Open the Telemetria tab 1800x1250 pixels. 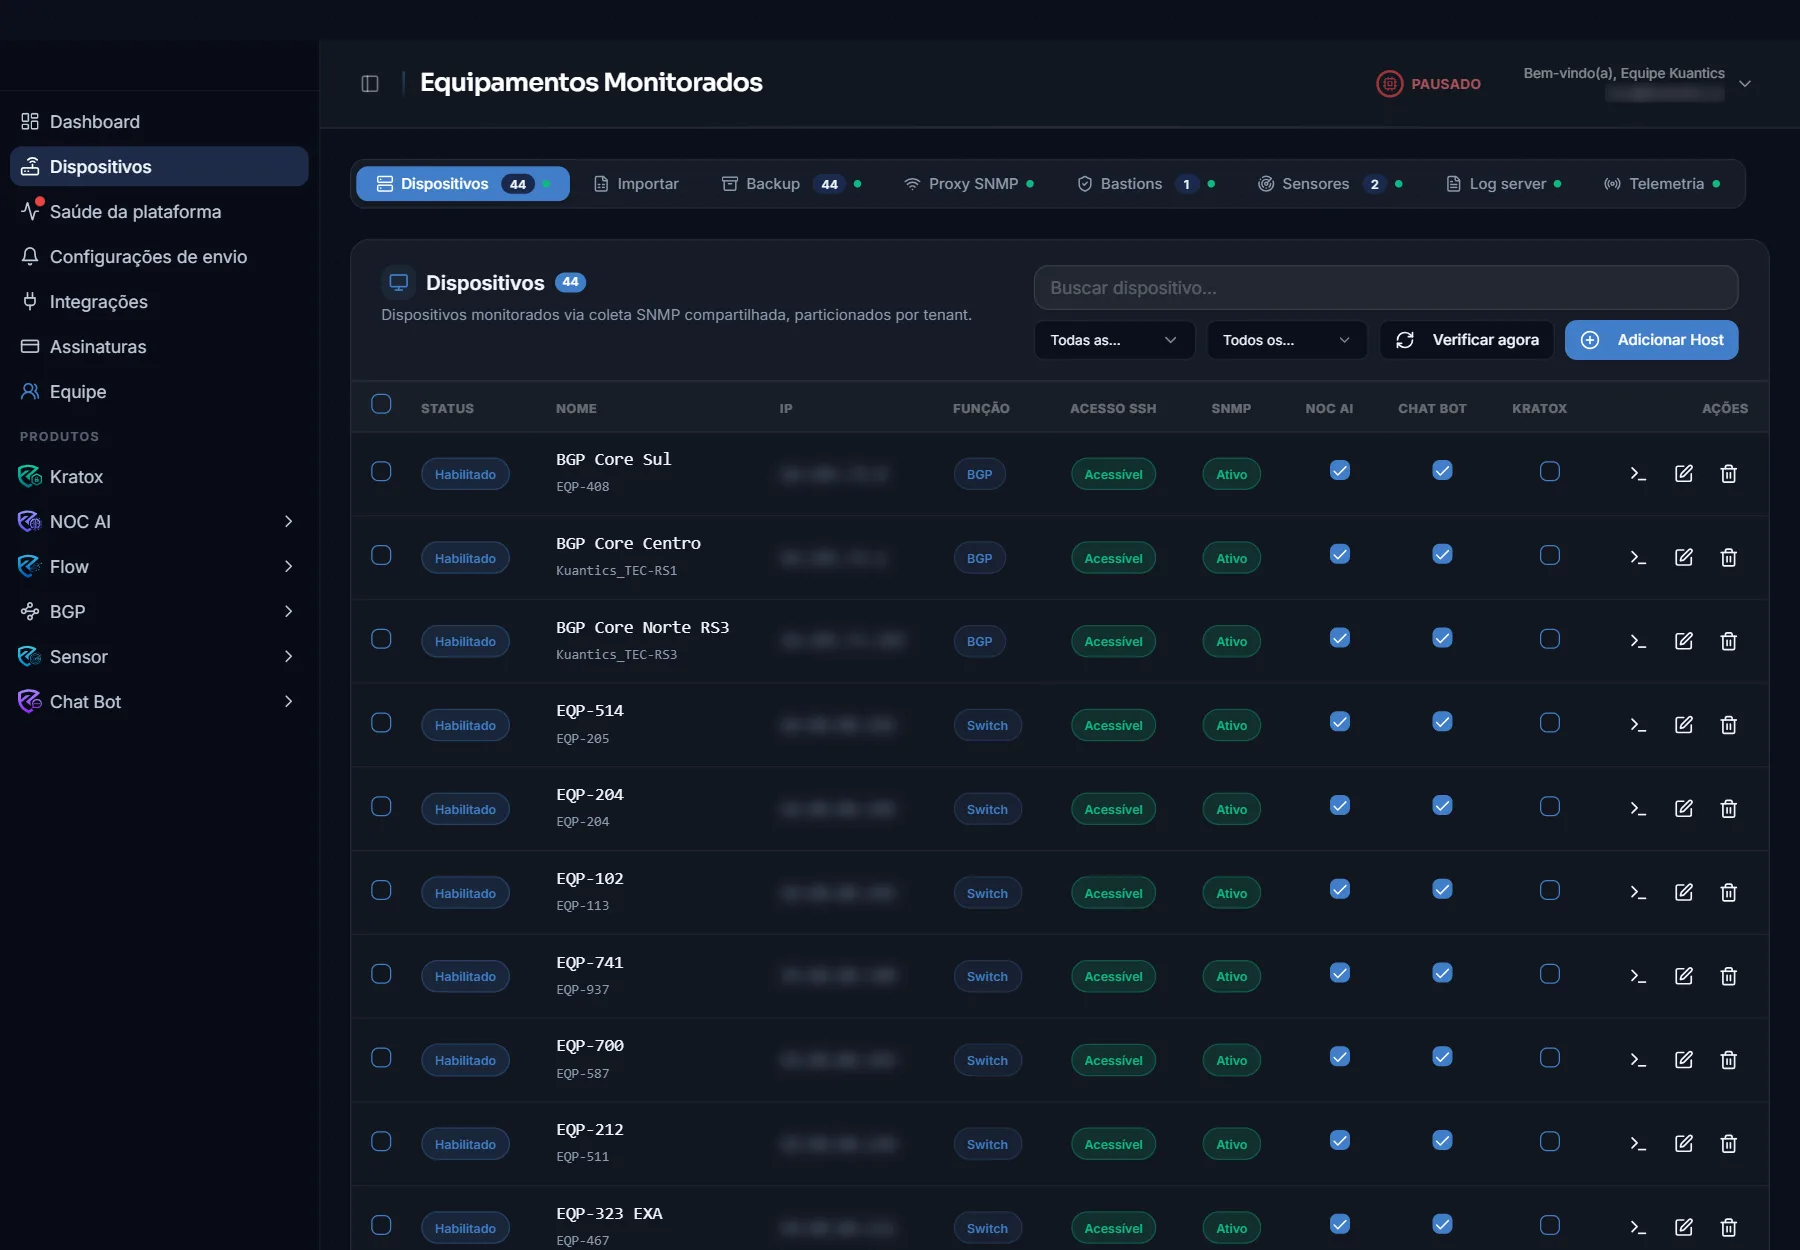tap(1662, 184)
